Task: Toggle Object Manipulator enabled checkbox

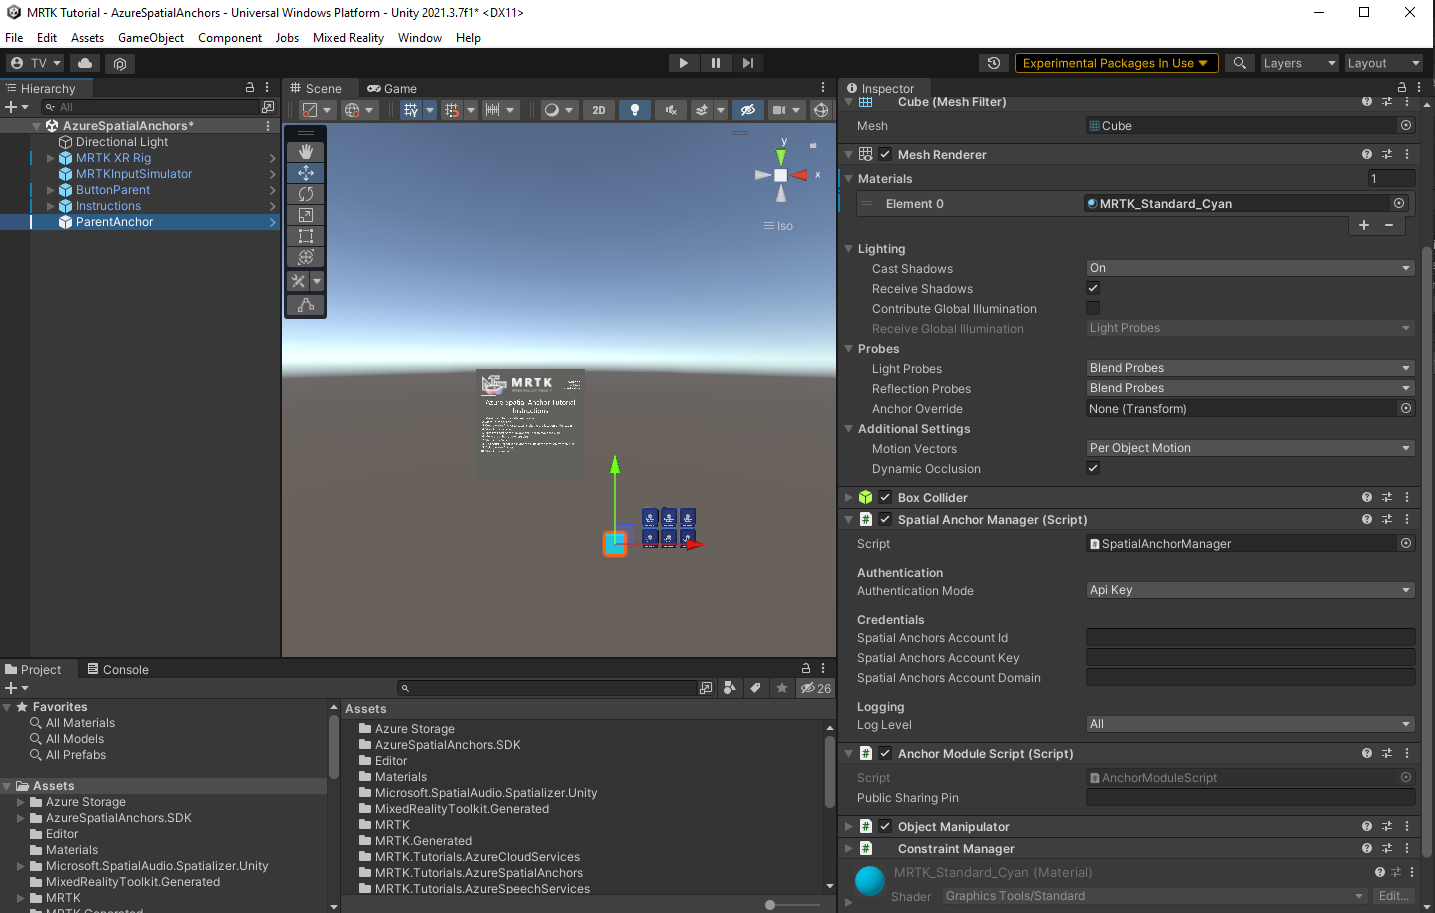Action: 885,826
